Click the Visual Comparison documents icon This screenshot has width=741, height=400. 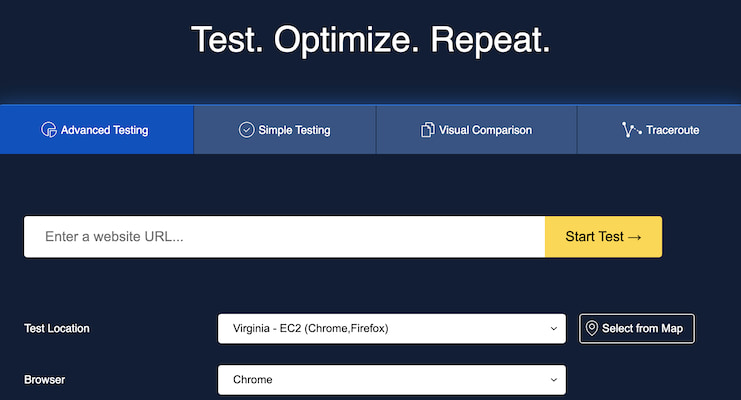(427, 130)
